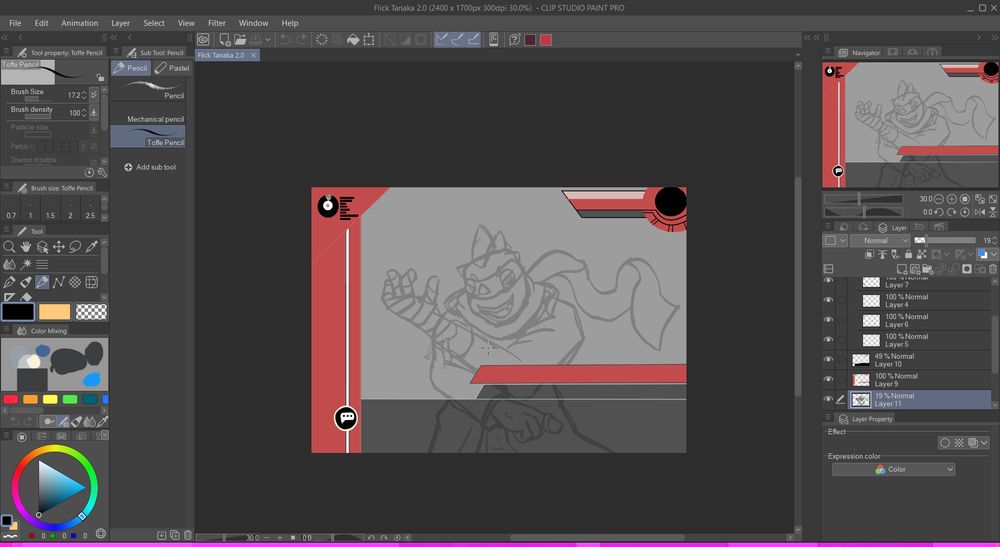Select the Toffe Pencil sub tool
Viewport: 1000px width, 547px height.
tap(149, 136)
